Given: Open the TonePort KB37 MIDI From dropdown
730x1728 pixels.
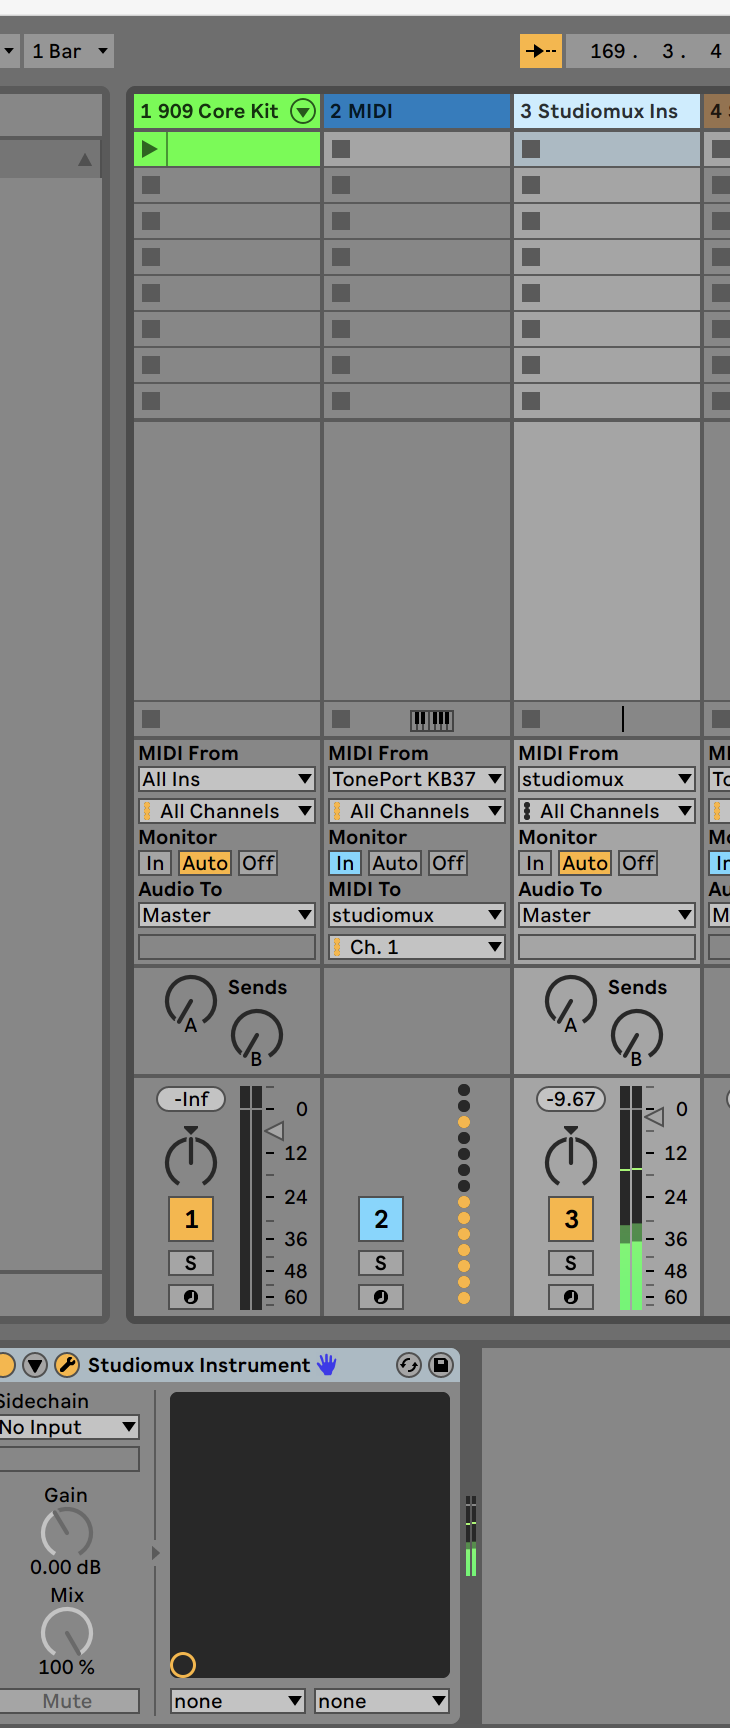Looking at the screenshot, I should coord(417,779).
